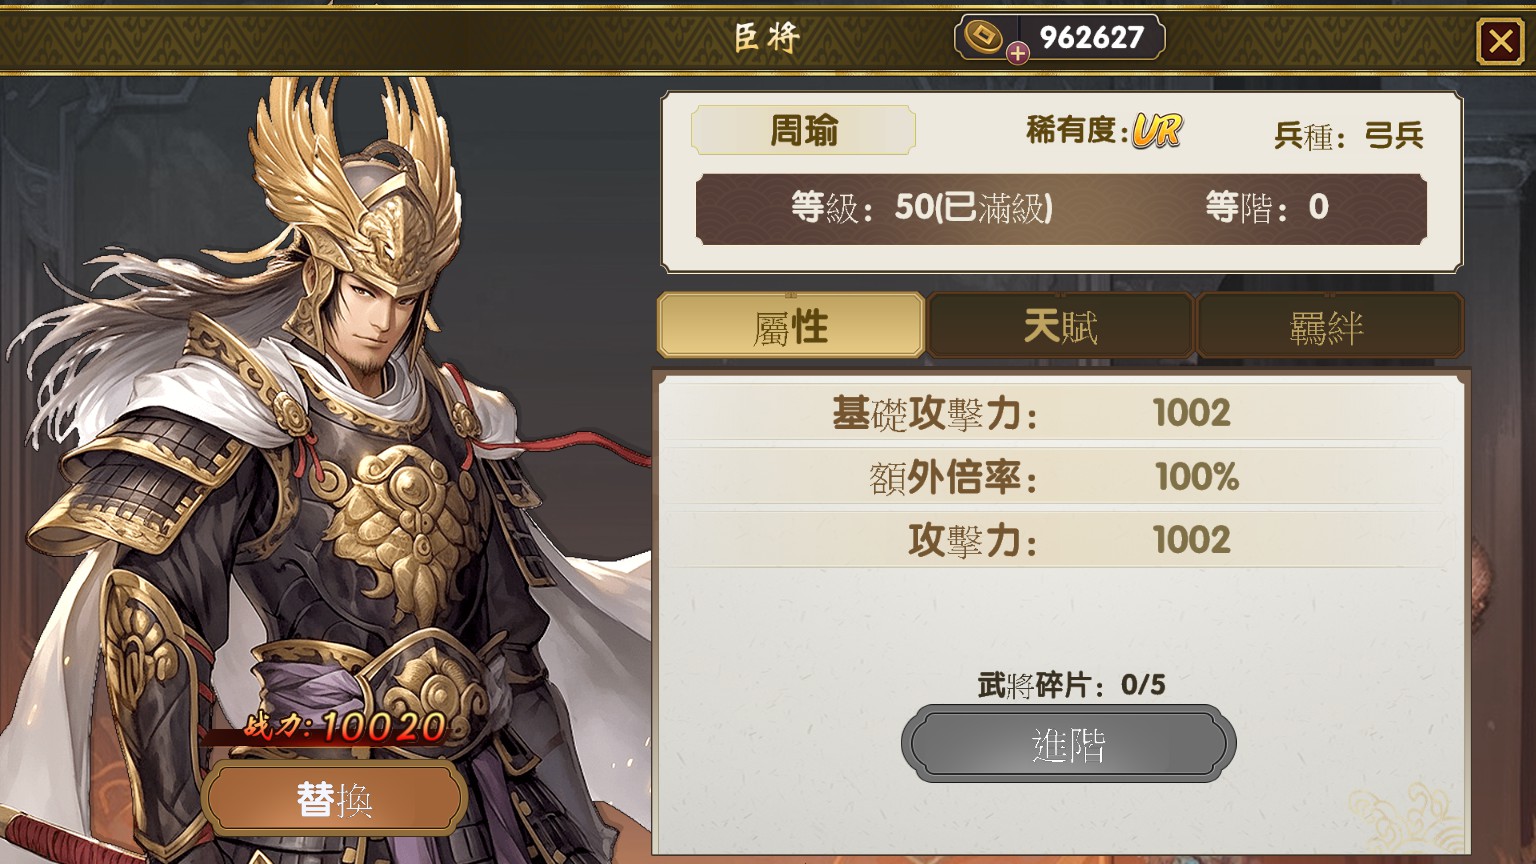
Task: Click the 進階 advance button
Action: tap(1068, 744)
